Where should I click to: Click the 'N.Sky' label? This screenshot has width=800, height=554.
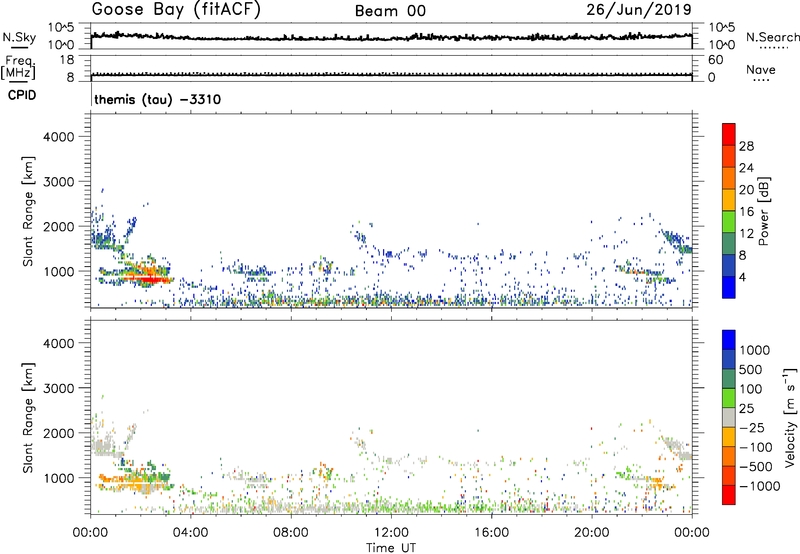point(19,37)
